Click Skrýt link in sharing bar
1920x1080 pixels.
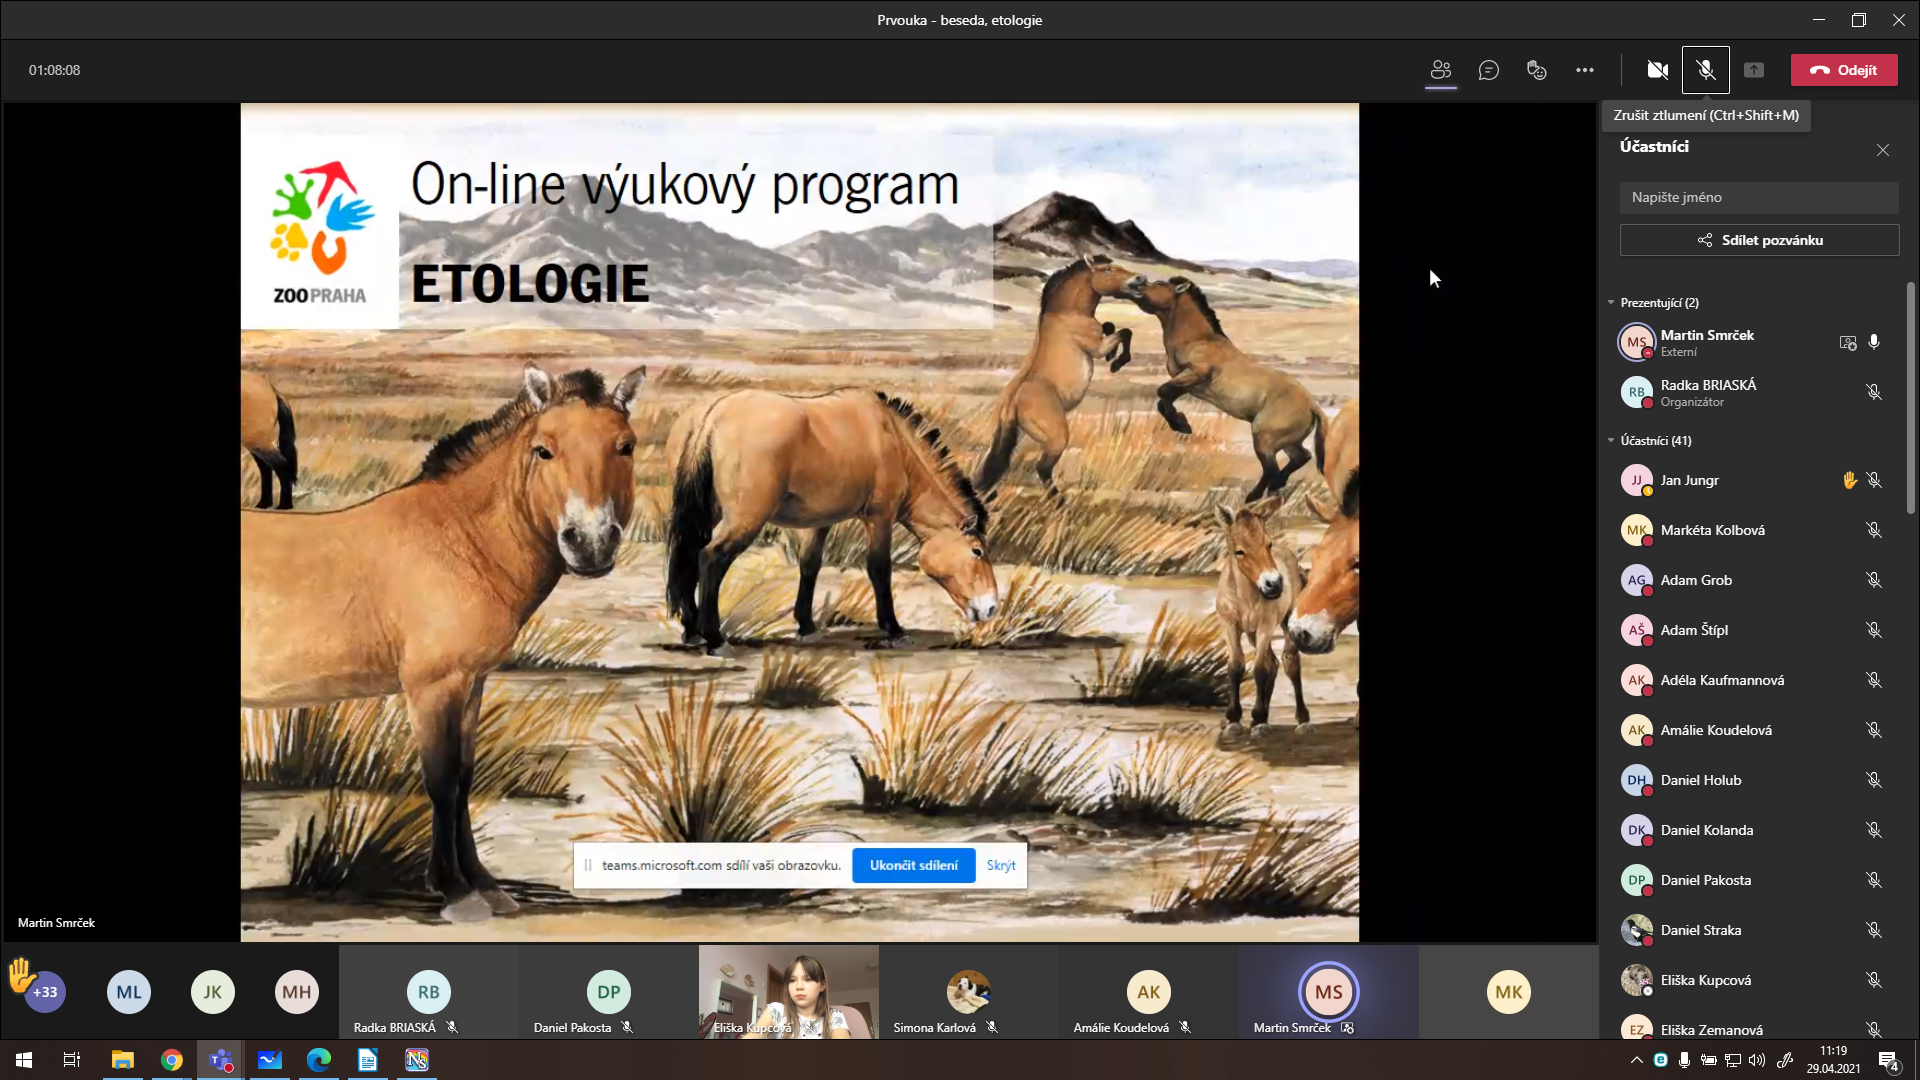1001,865
